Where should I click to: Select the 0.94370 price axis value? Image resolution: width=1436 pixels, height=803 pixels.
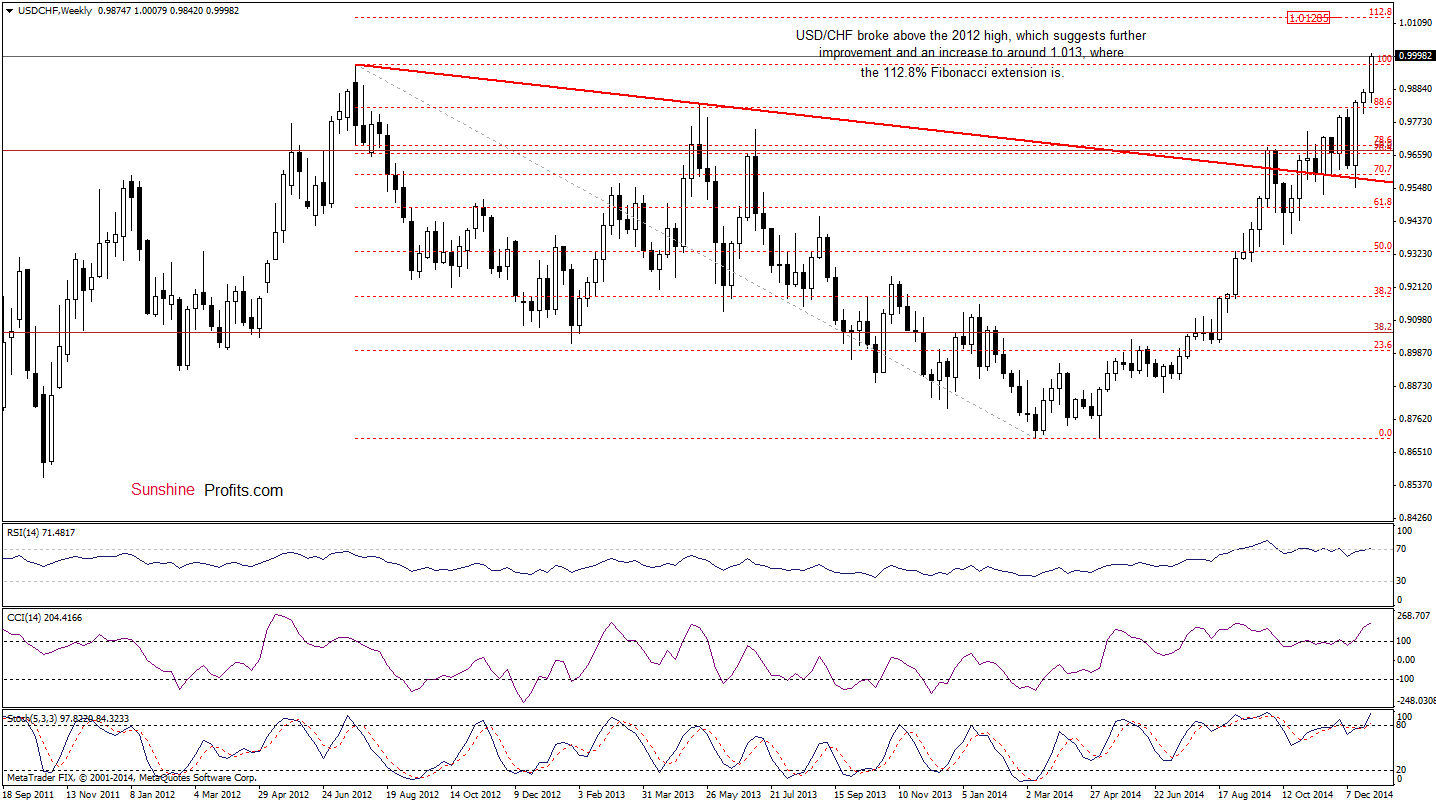click(x=1415, y=221)
